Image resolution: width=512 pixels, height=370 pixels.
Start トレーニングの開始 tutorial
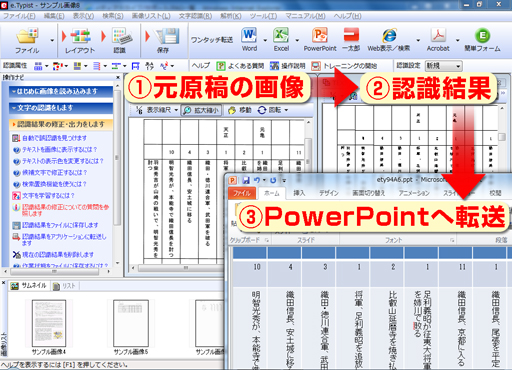coord(344,66)
